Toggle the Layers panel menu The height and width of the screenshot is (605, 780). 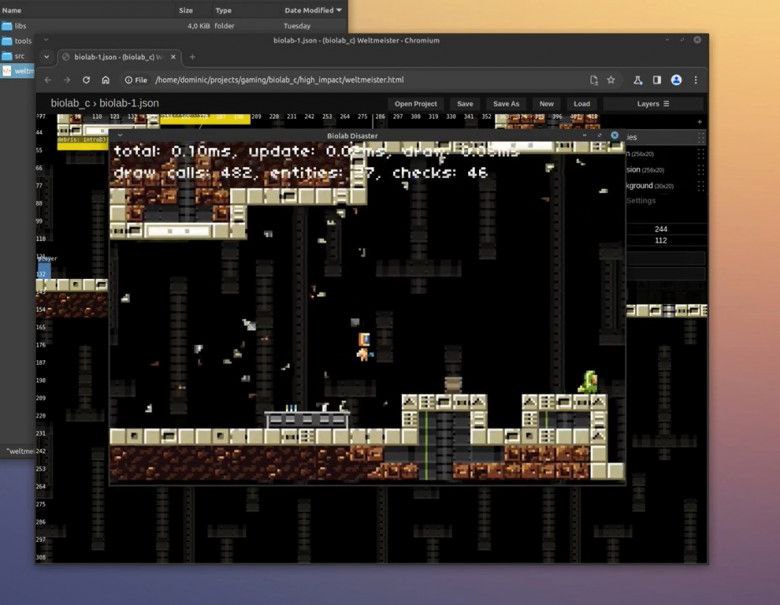coord(653,104)
